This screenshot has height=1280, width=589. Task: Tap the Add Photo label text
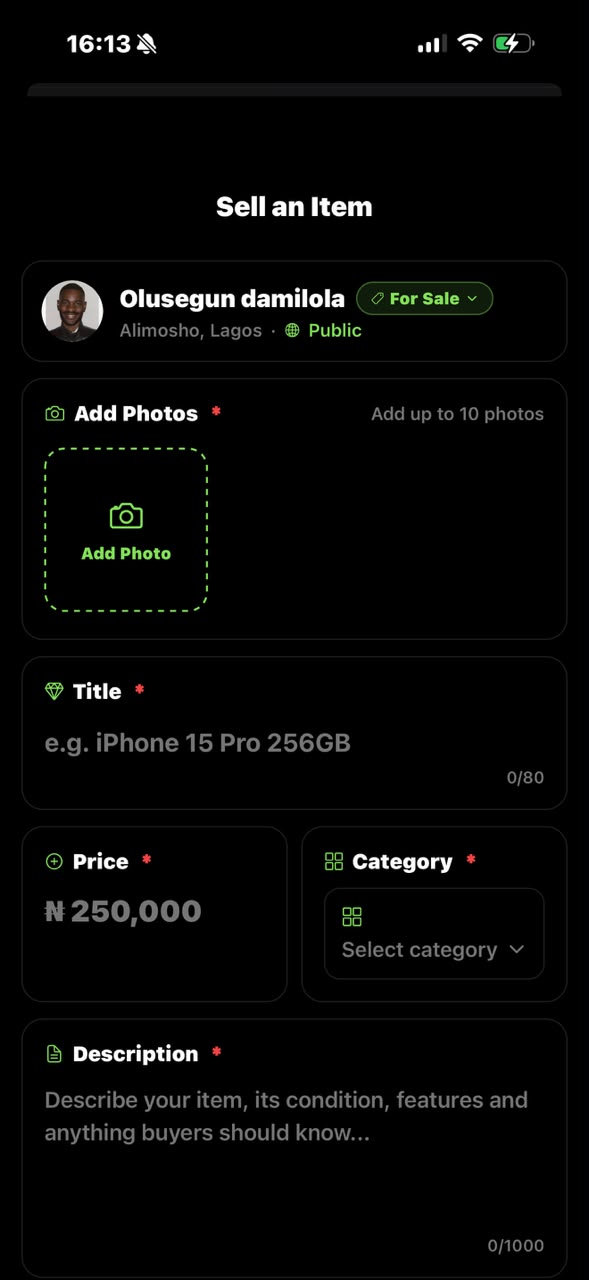126,553
